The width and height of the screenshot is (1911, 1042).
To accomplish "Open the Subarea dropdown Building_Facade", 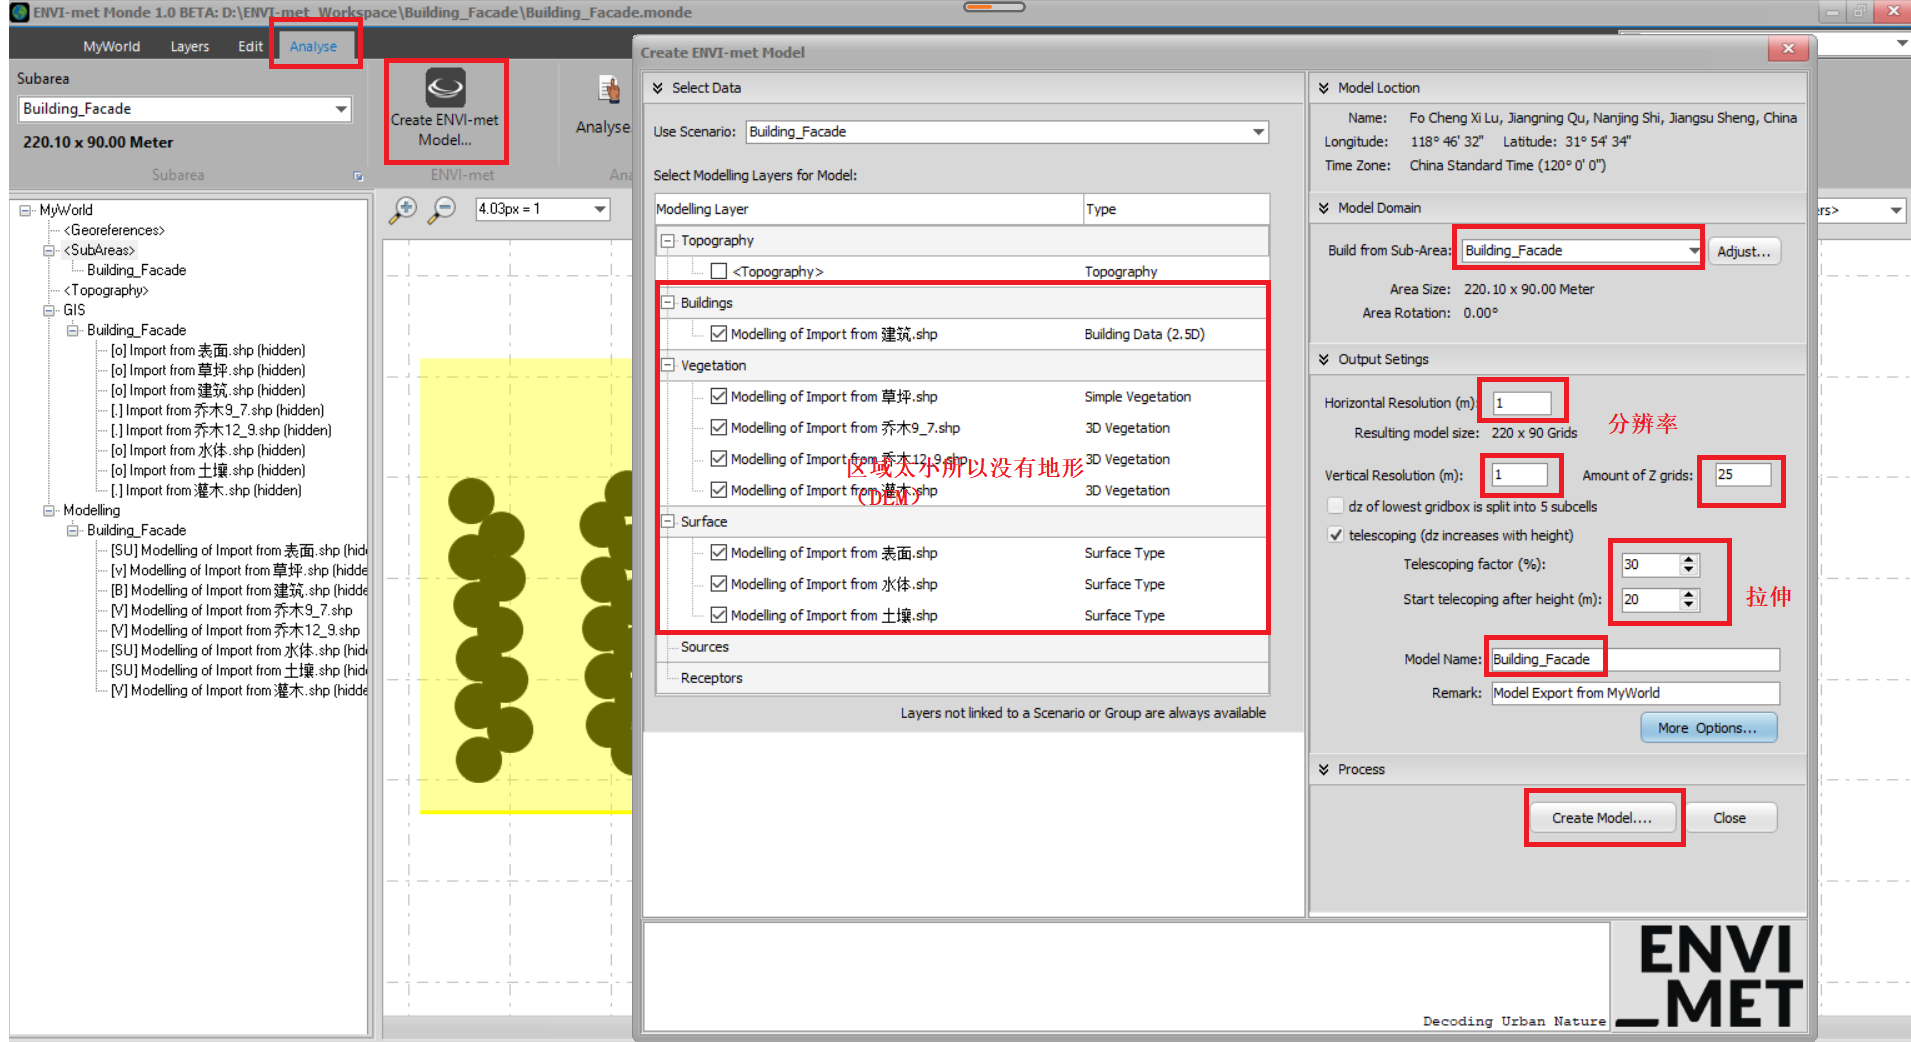I will 185,109.
